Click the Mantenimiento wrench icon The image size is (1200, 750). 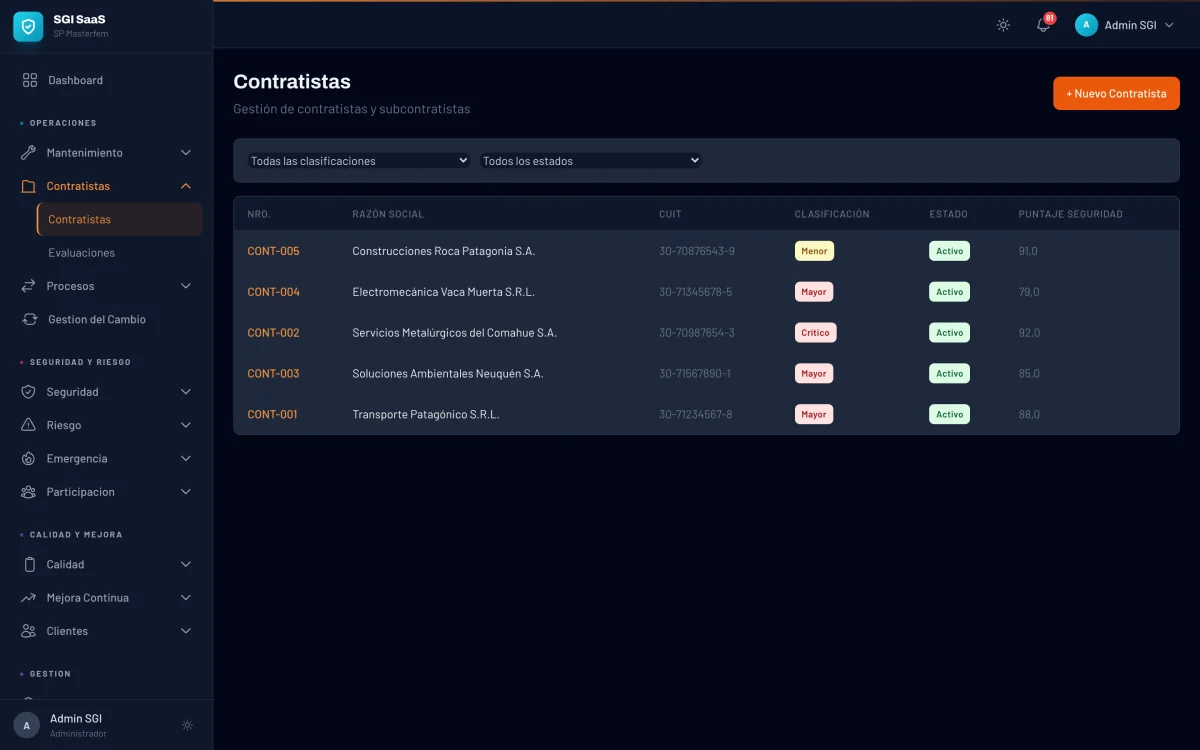coord(28,153)
